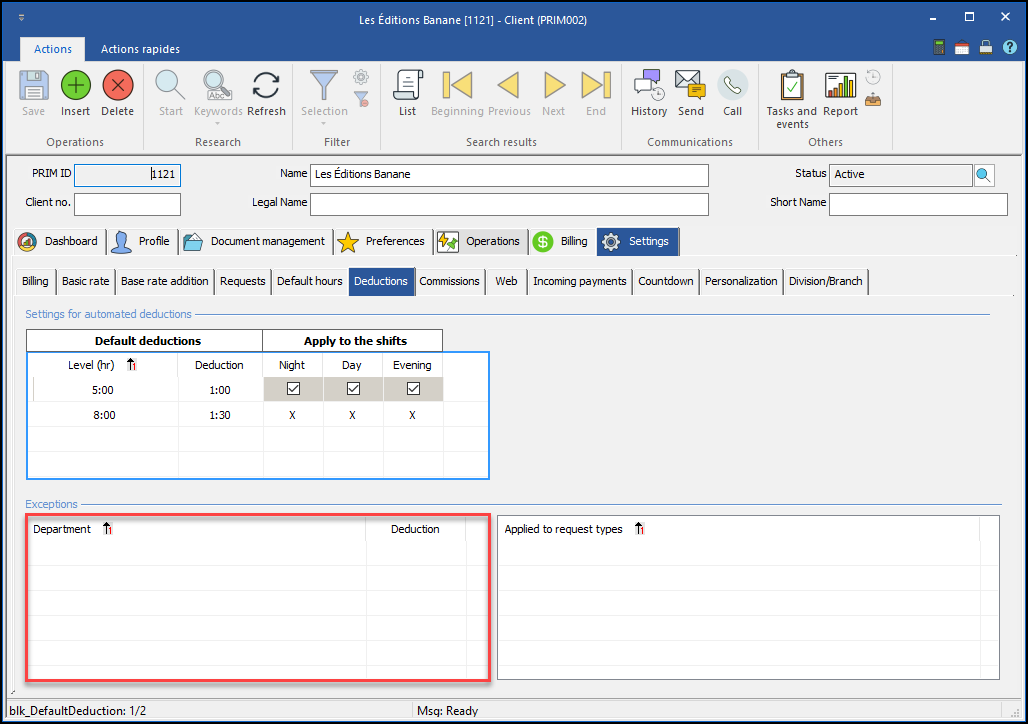Toggle Evening X mark in 8:00 row
The image size is (1028, 724).
[412, 415]
